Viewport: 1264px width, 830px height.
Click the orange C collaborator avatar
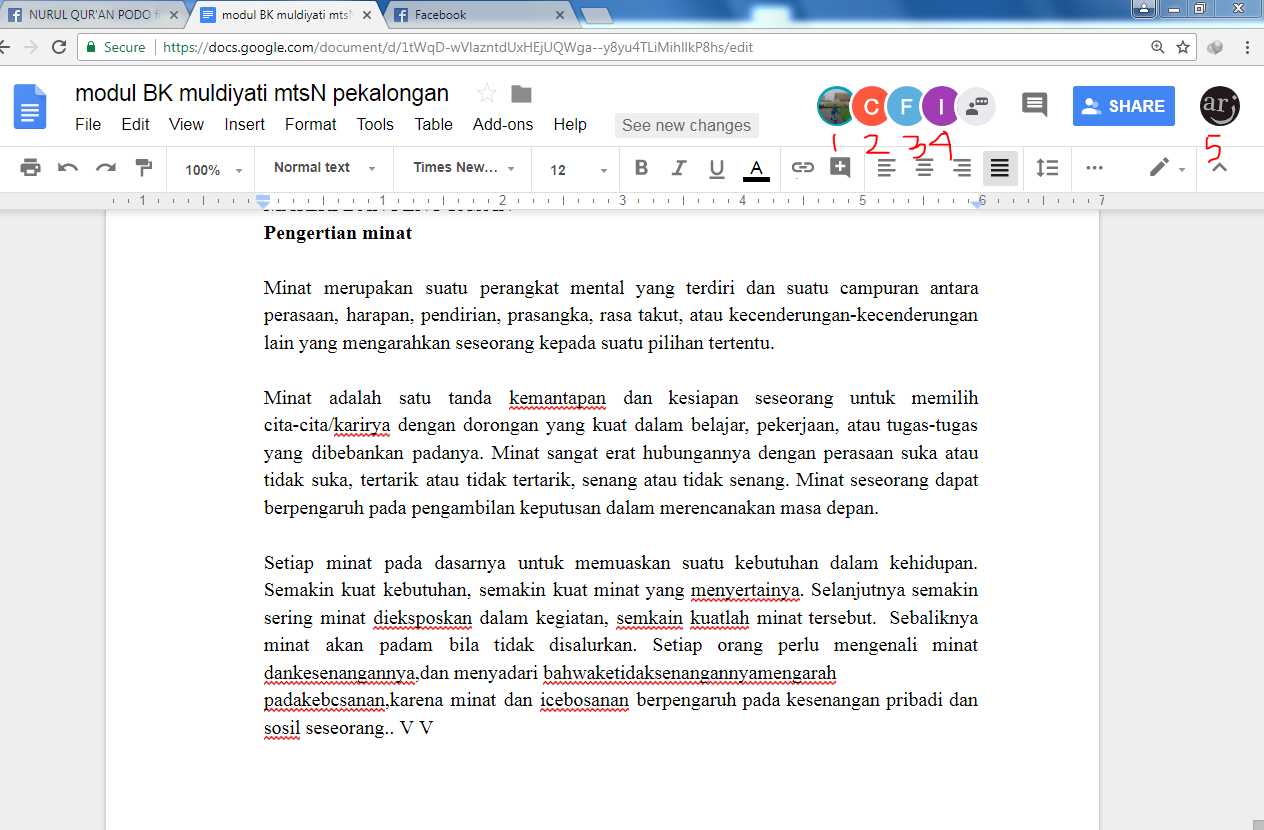pyautogui.click(x=871, y=105)
